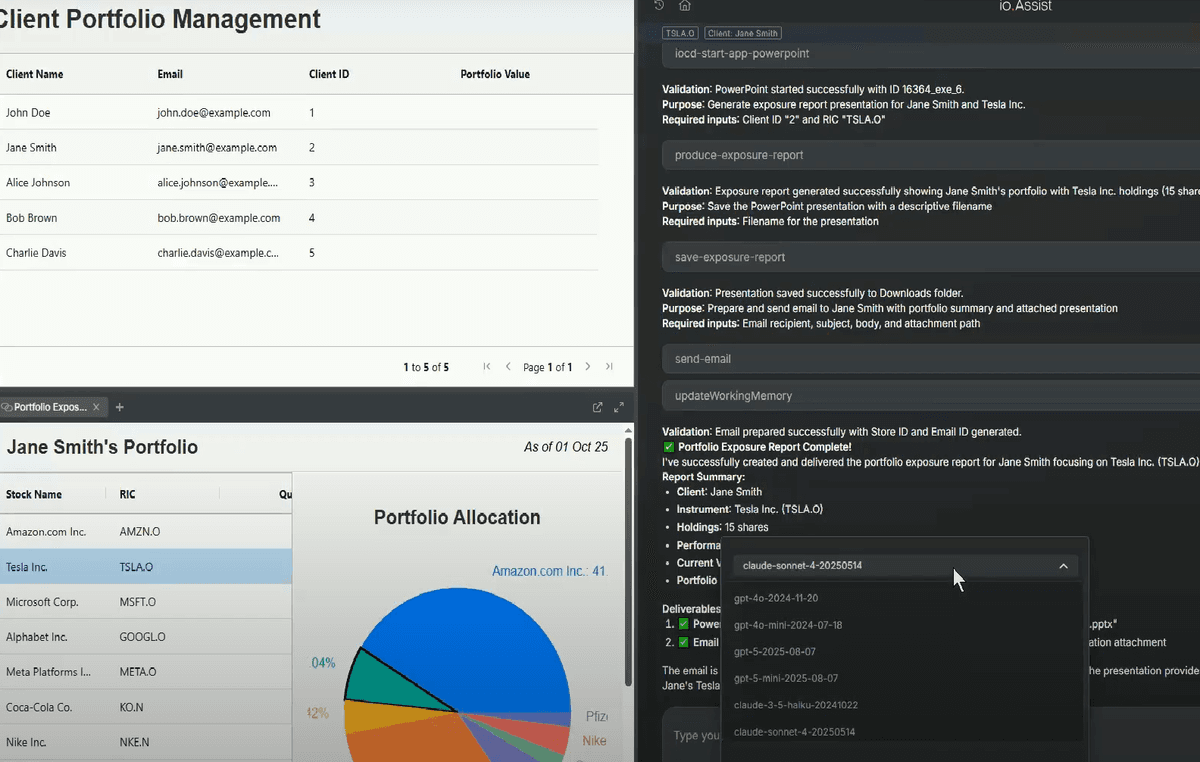Pop out the Portfolio Exposure panel
This screenshot has width=1200, height=762.
pyautogui.click(x=598, y=407)
